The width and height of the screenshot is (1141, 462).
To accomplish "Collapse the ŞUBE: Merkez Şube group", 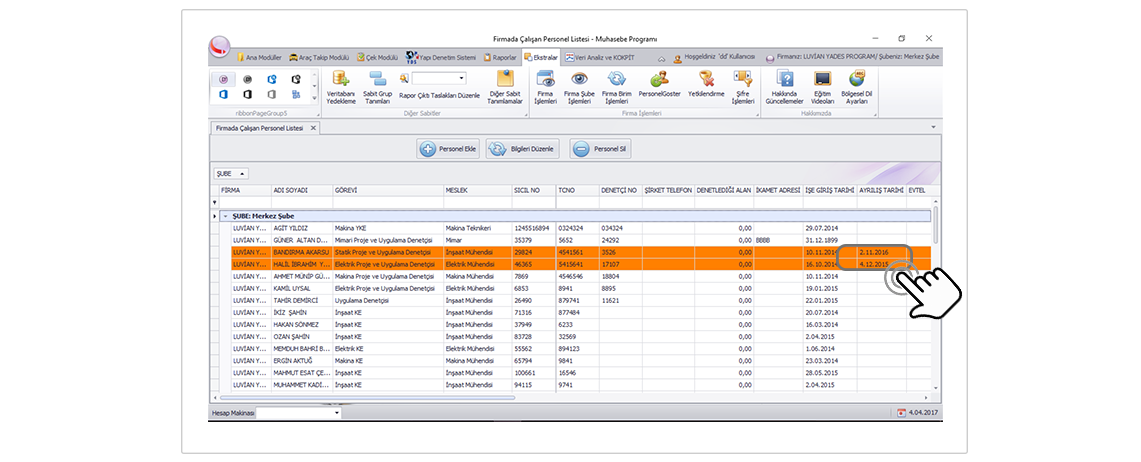I will point(226,216).
